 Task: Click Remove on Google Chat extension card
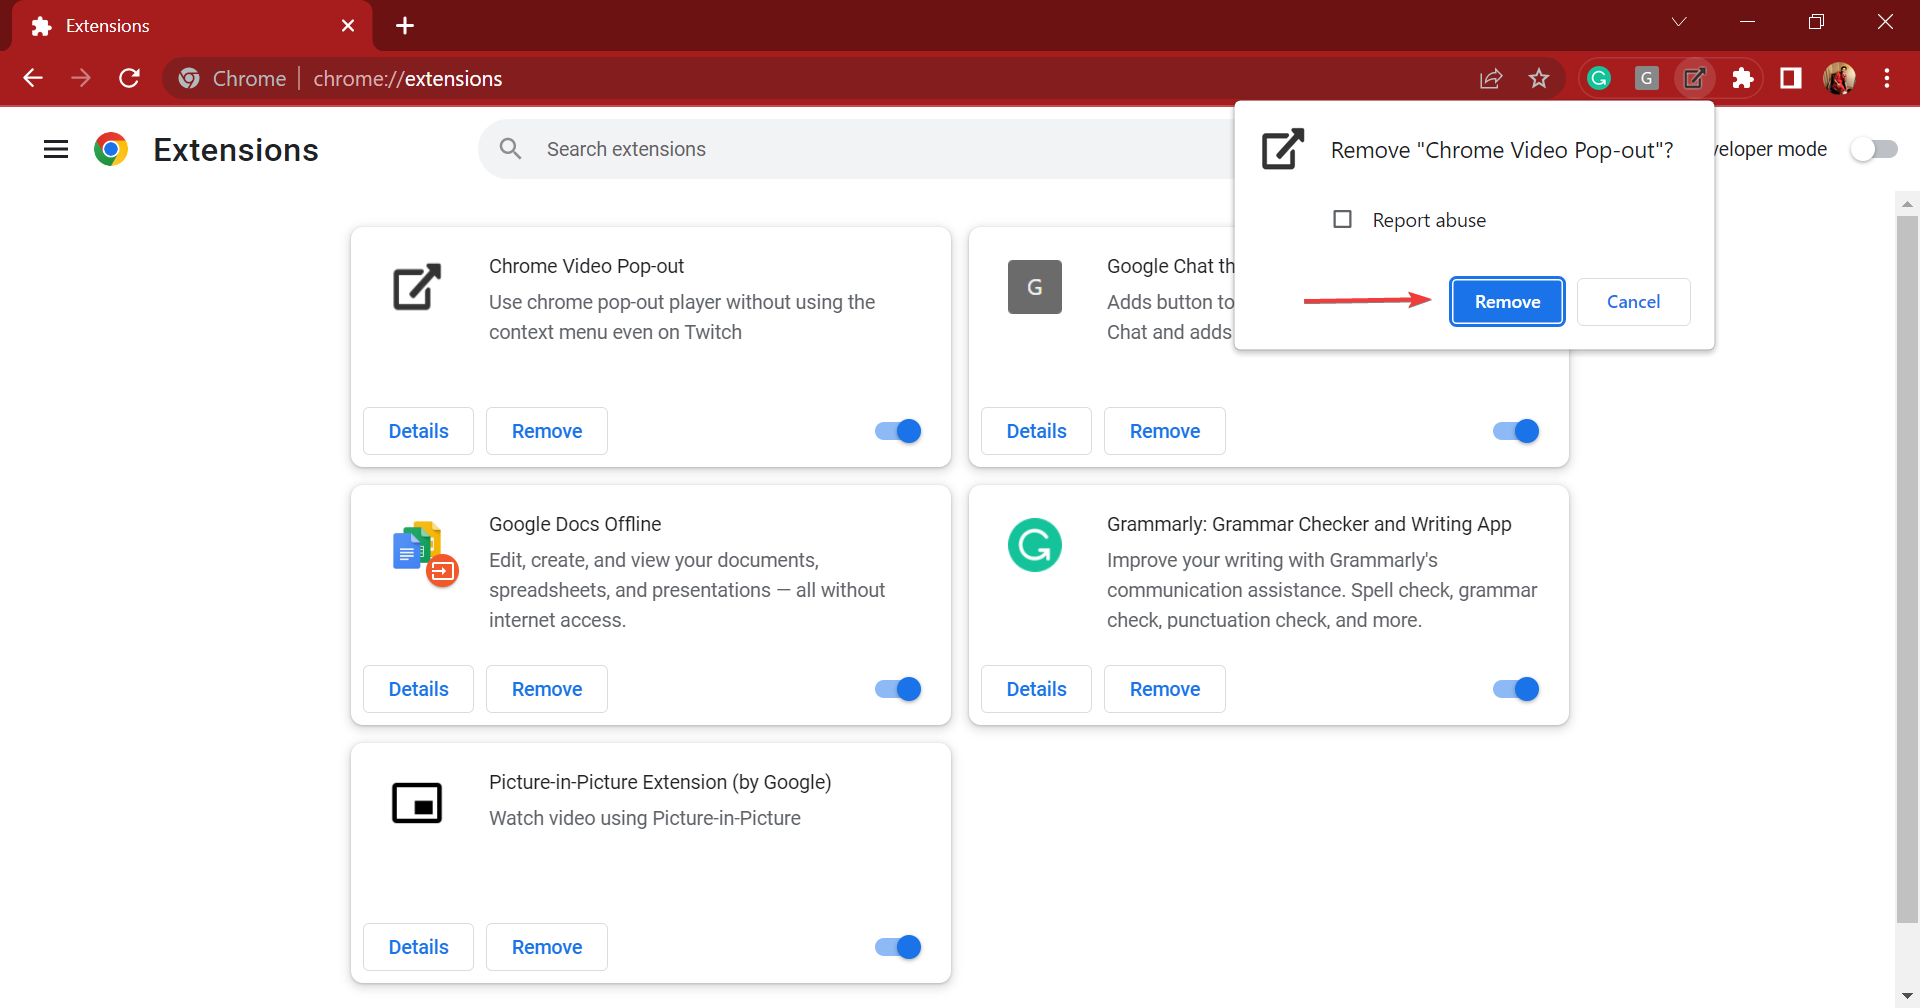[1165, 431]
